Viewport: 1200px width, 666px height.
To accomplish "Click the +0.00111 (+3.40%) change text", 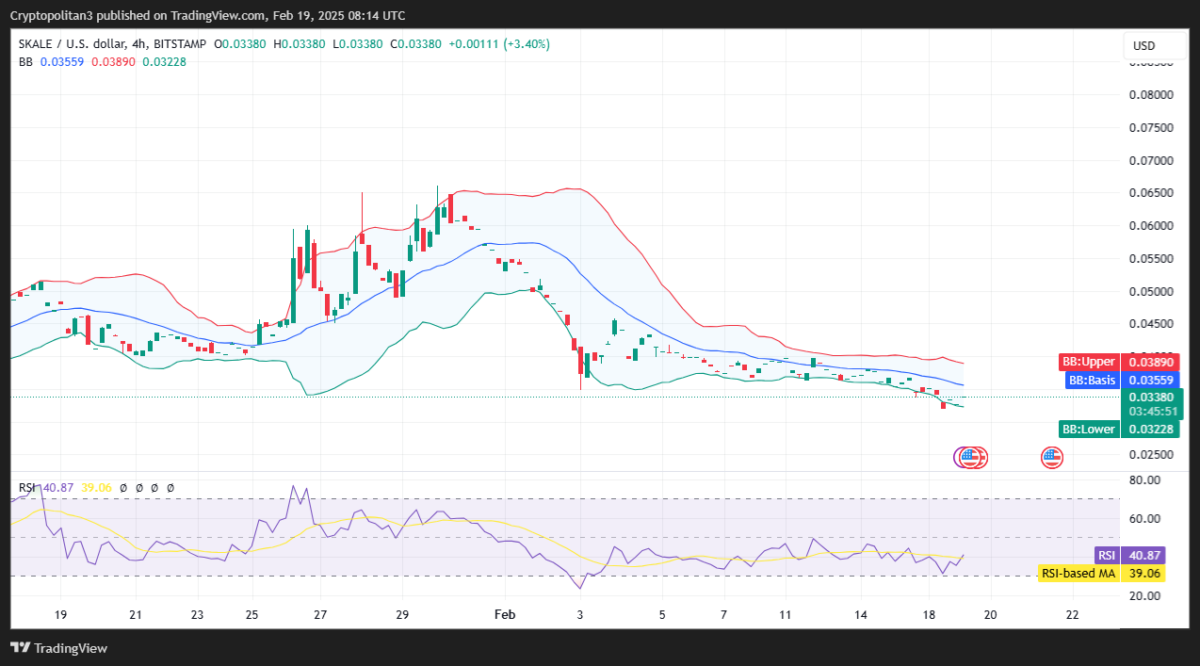I will click(x=498, y=44).
